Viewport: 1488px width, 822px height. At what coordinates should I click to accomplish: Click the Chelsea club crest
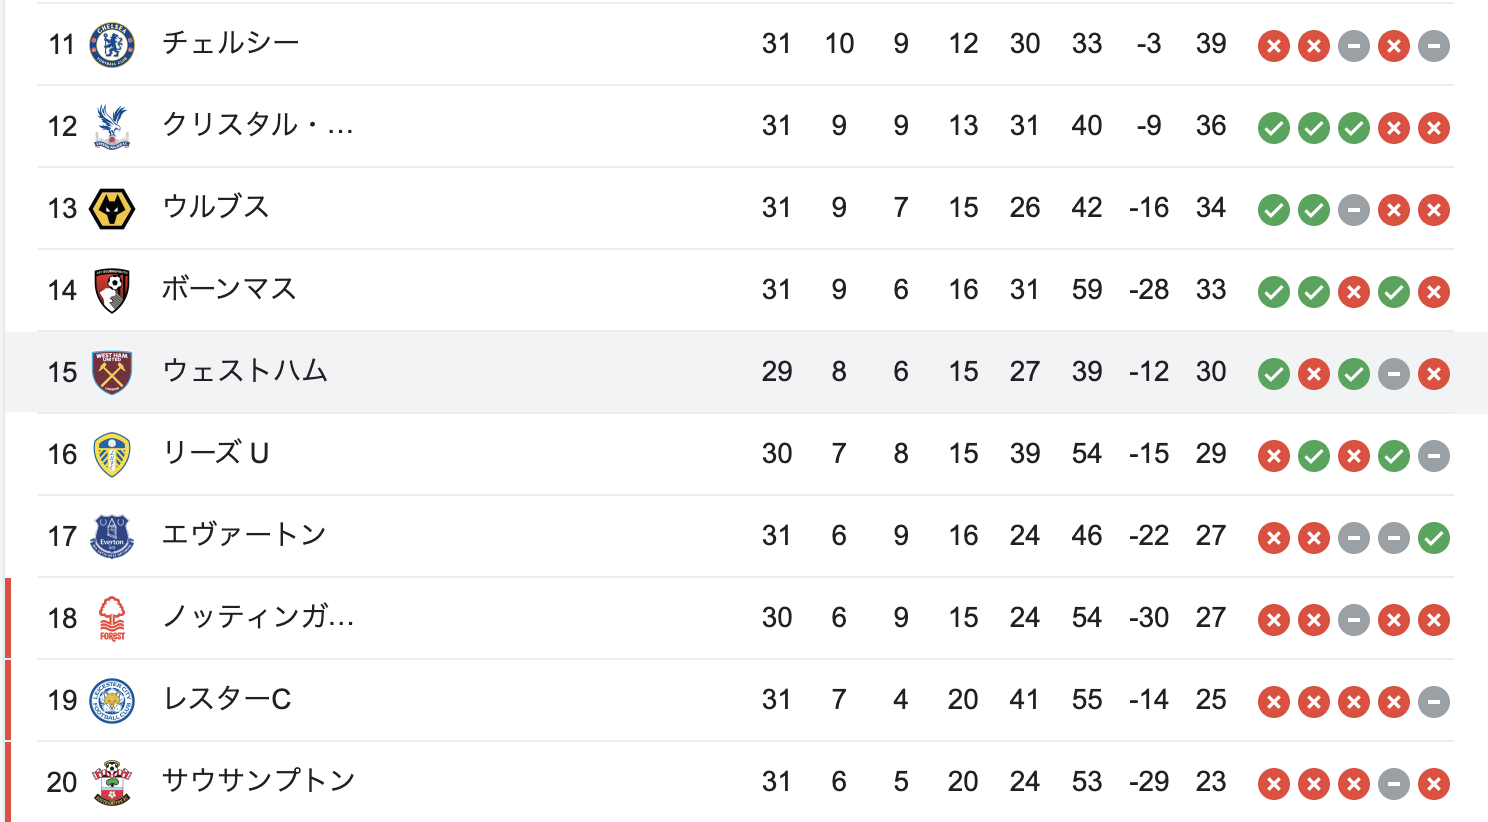tap(112, 44)
